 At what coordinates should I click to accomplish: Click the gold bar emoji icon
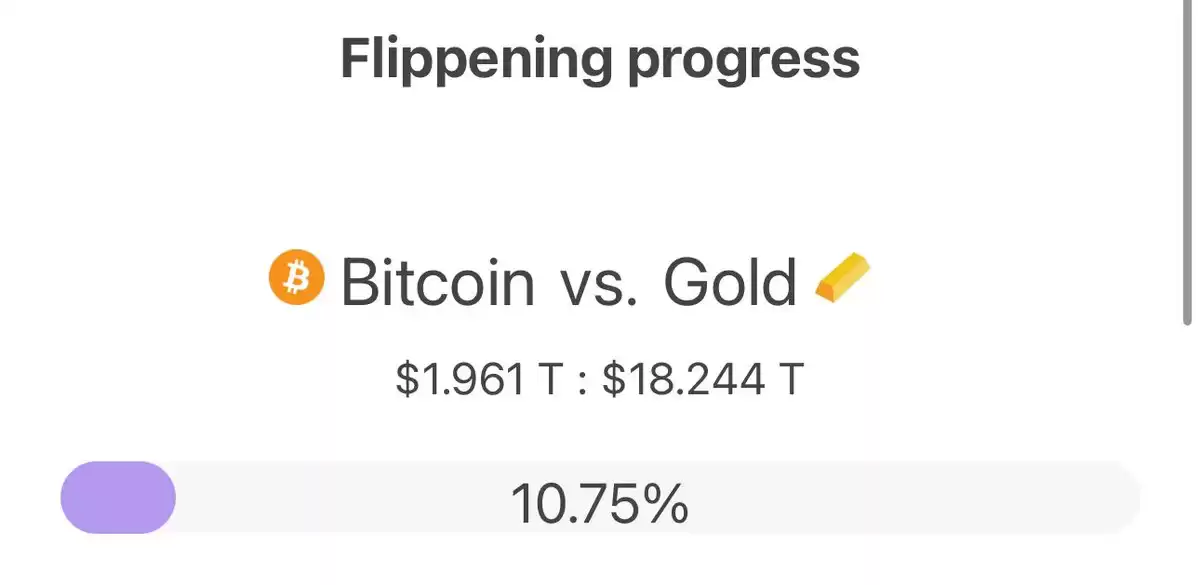pyautogui.click(x=843, y=277)
